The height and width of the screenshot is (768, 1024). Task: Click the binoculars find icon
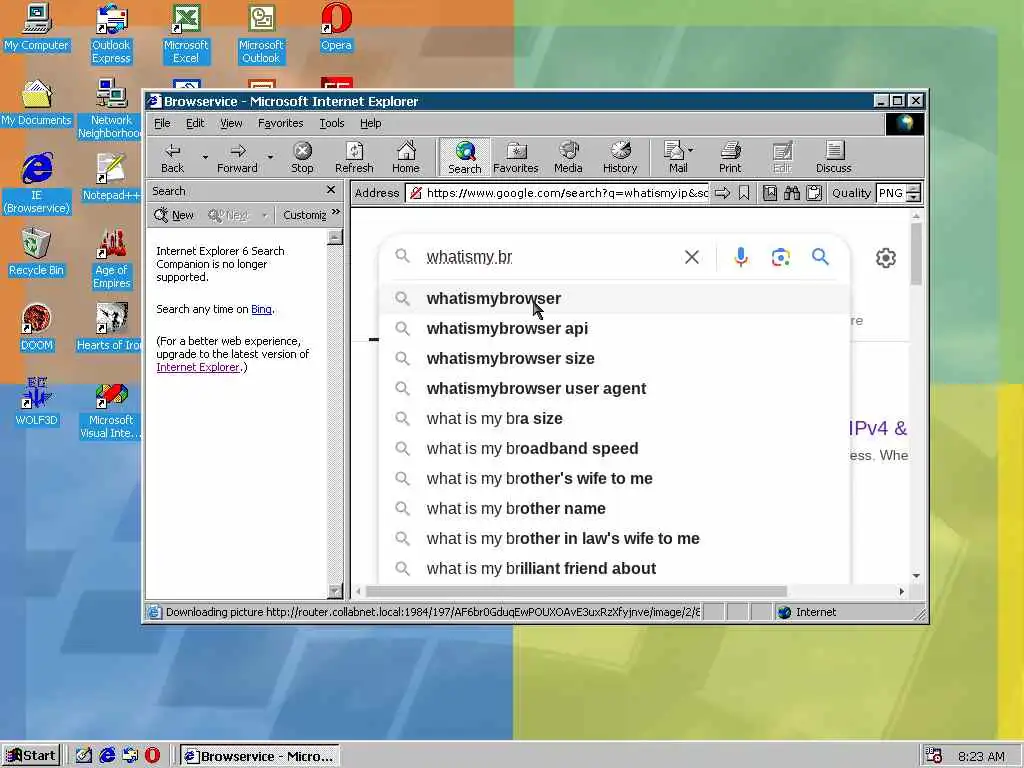792,193
